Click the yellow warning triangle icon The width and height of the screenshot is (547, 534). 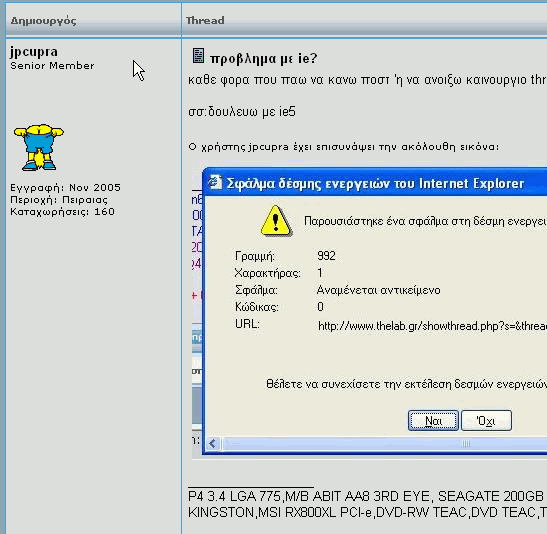click(276, 221)
